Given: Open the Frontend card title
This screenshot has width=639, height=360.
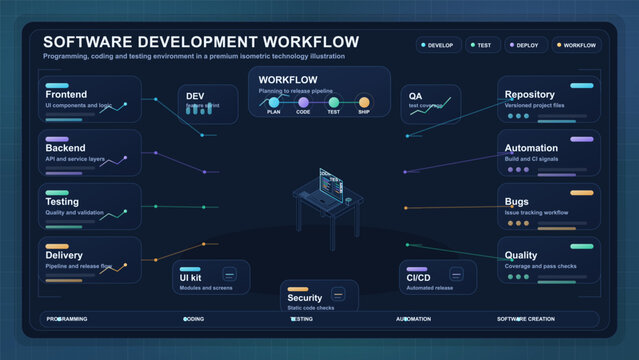Looking at the screenshot, I should 66,95.
